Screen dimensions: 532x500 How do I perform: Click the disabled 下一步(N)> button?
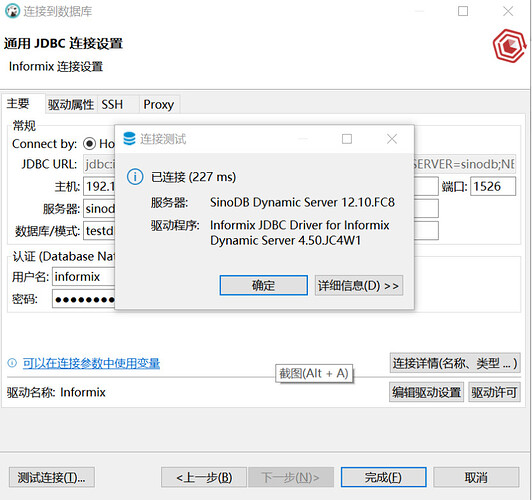[291, 477]
